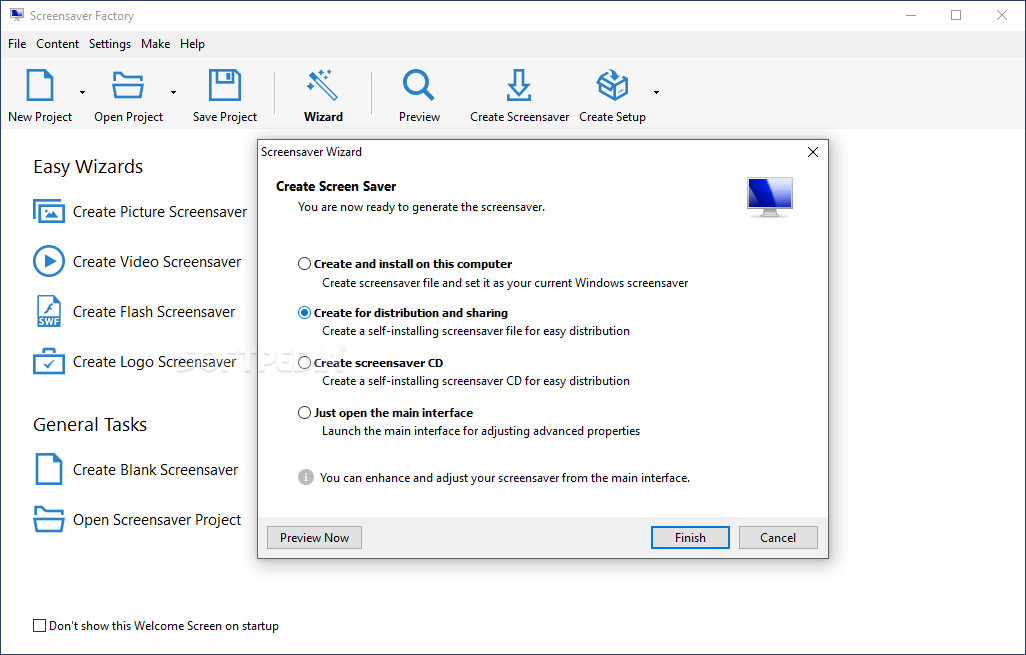
Task: Open the 'Create Blank Screensaver' link
Action: coord(156,469)
